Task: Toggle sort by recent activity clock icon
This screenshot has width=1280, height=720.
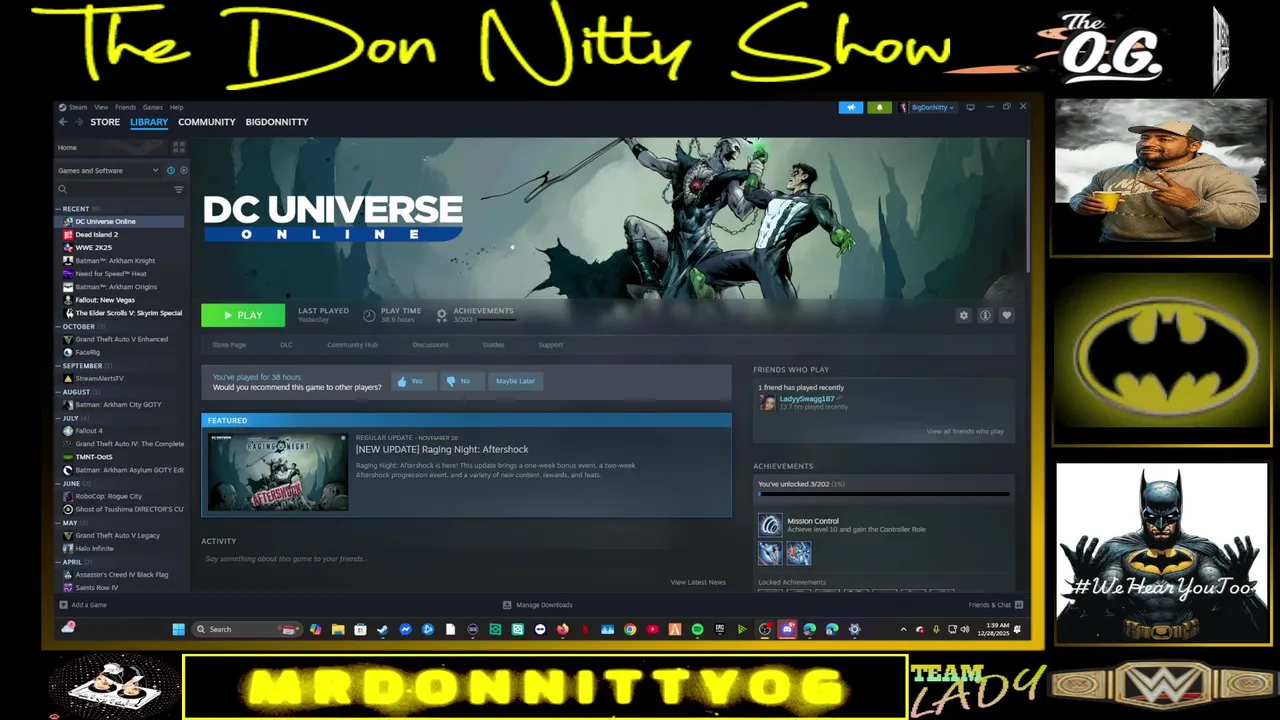Action: [171, 170]
